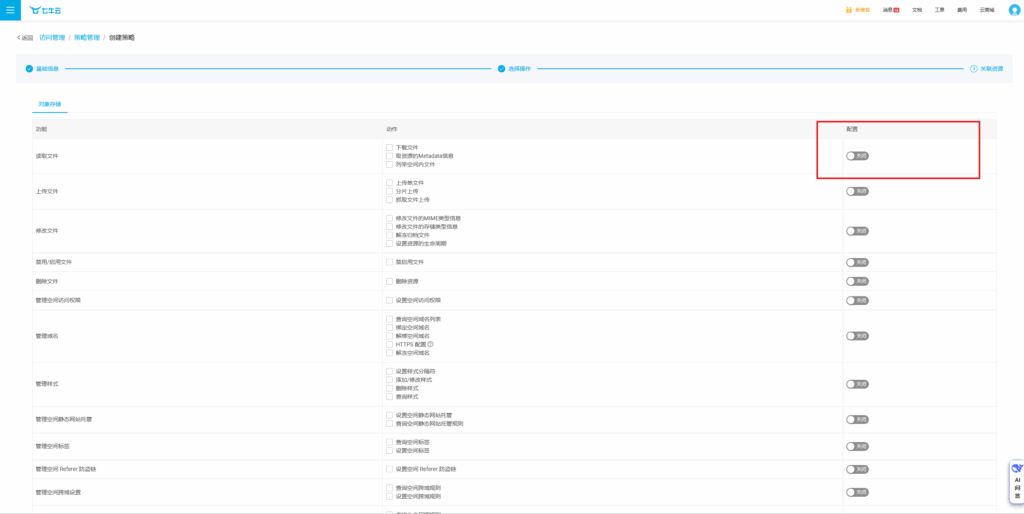Check the 分片上传 checkbox
1024x514 pixels.
[x=389, y=191]
